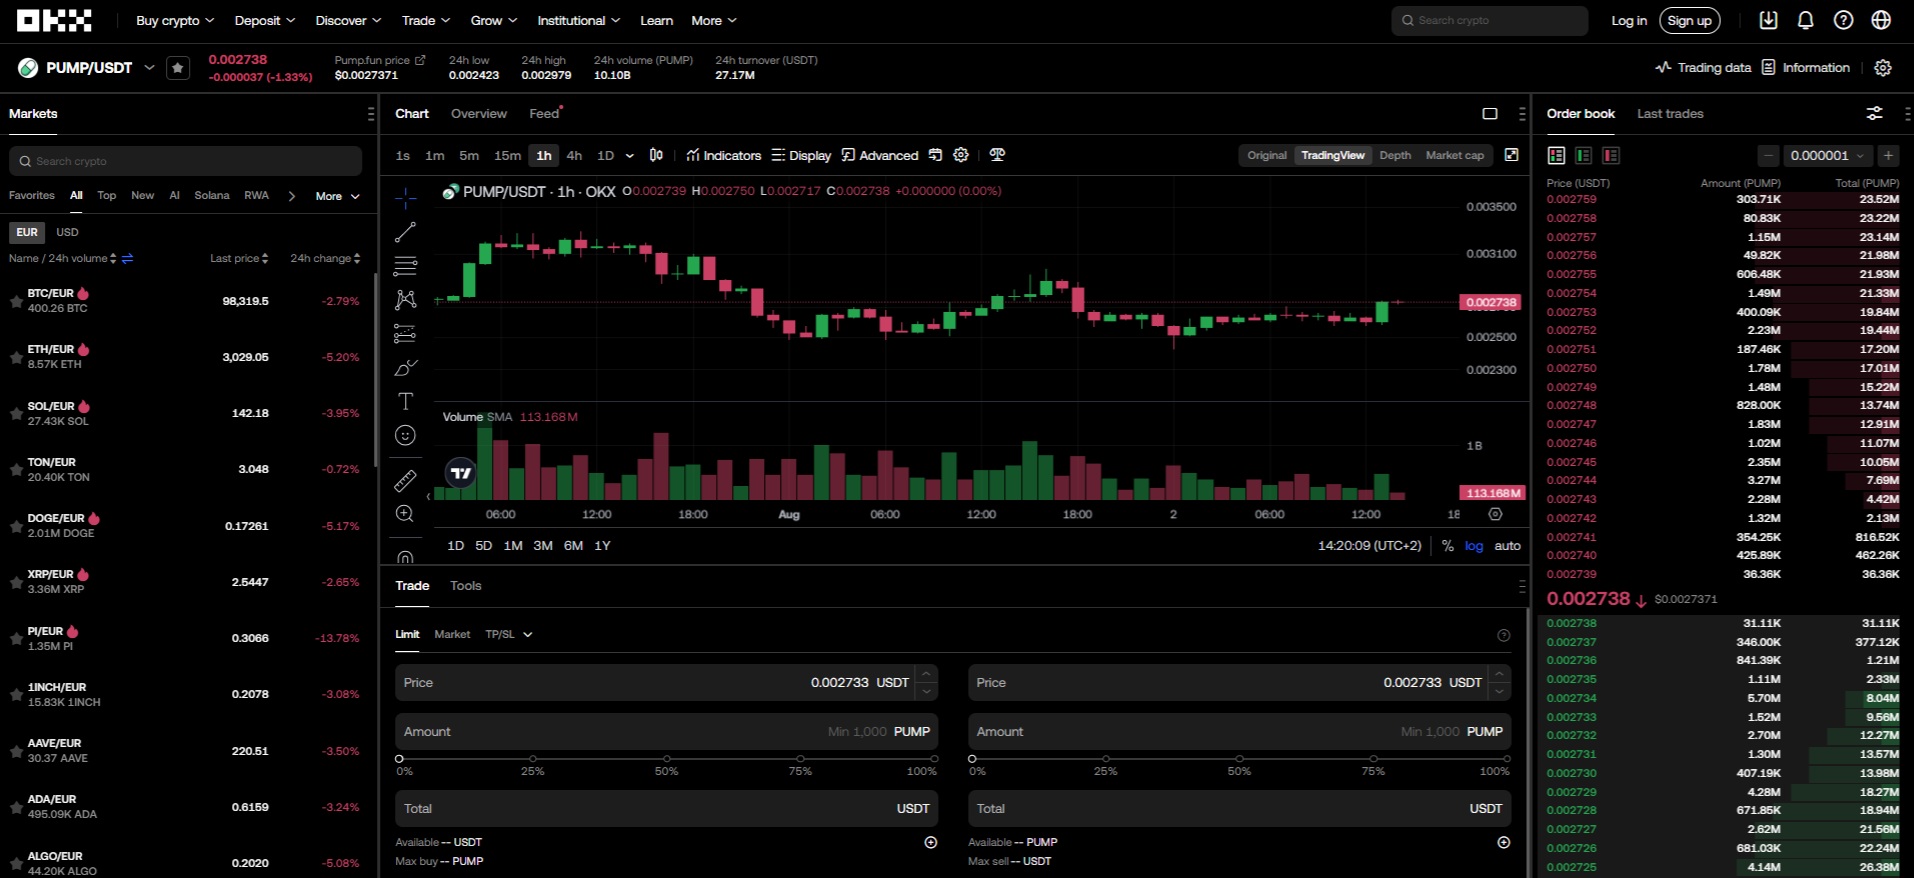Open the emoji sticker tool
Screen dimensions: 1914x878
click(405, 435)
